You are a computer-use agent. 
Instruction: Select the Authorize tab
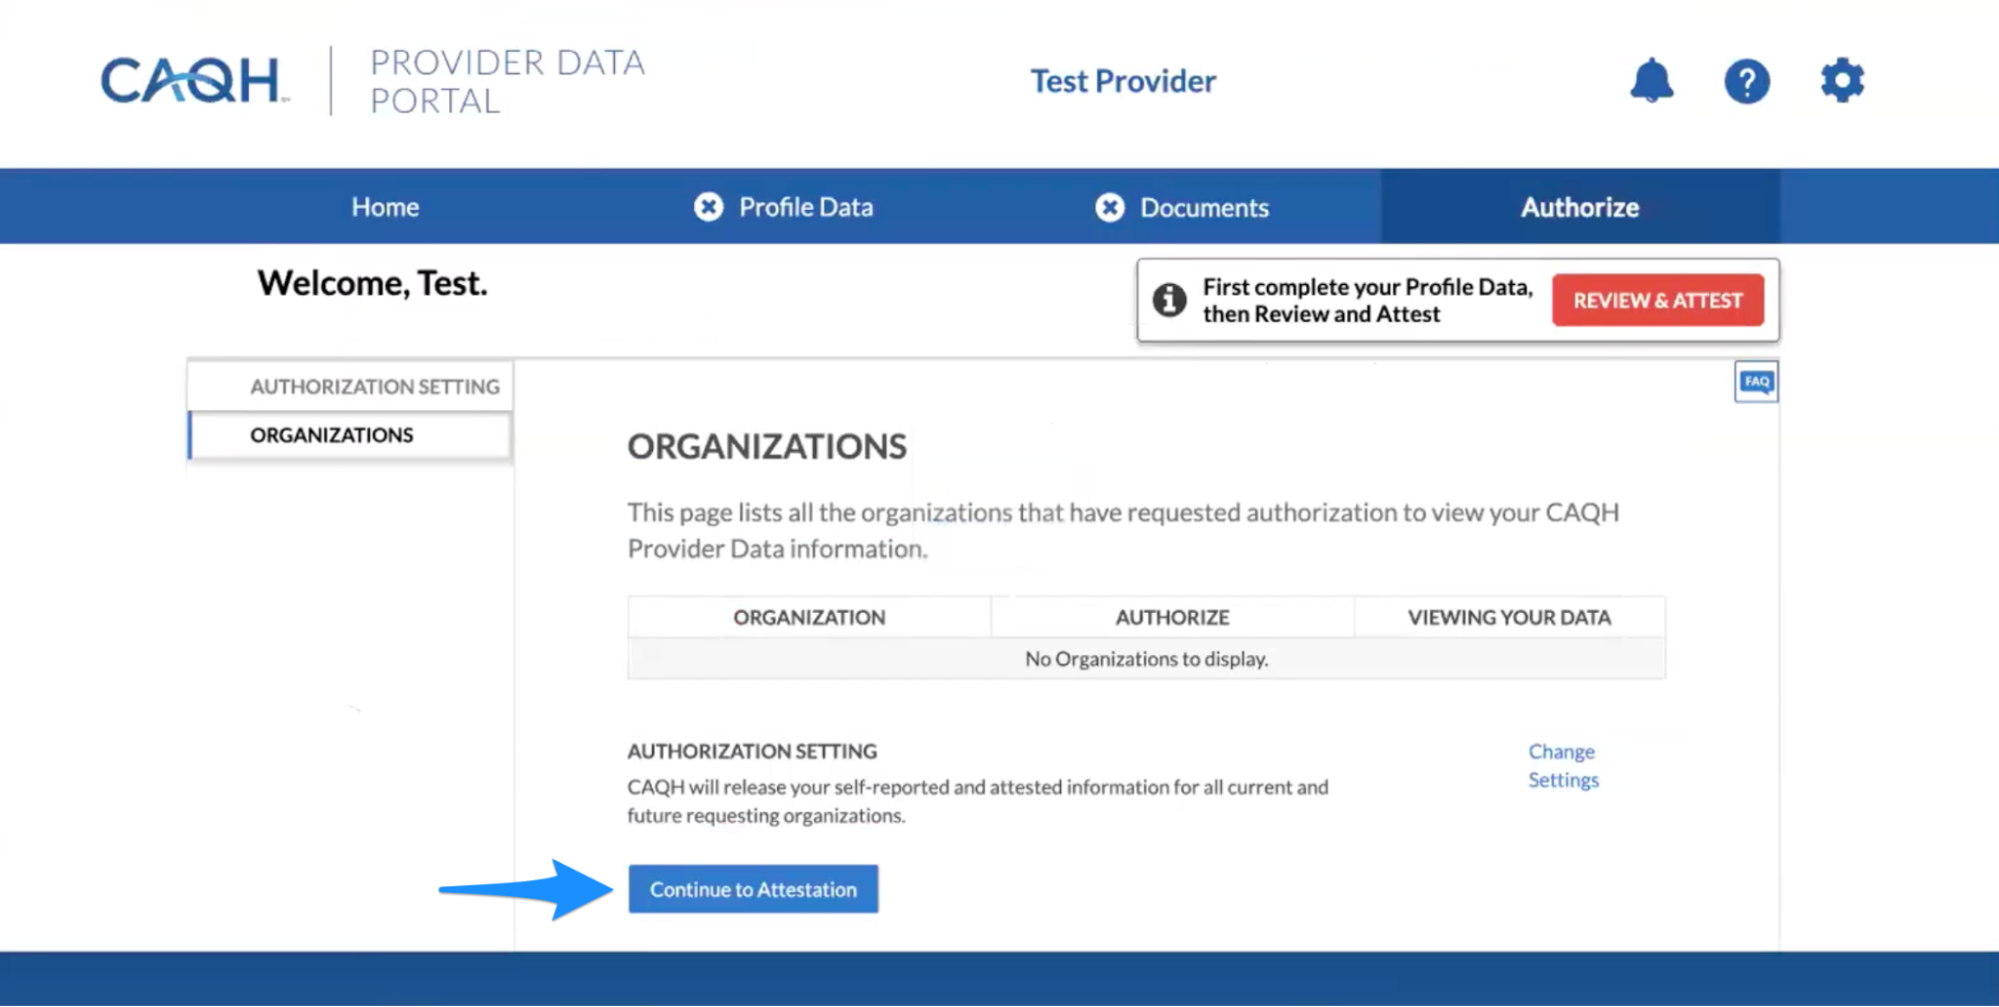[1580, 207]
